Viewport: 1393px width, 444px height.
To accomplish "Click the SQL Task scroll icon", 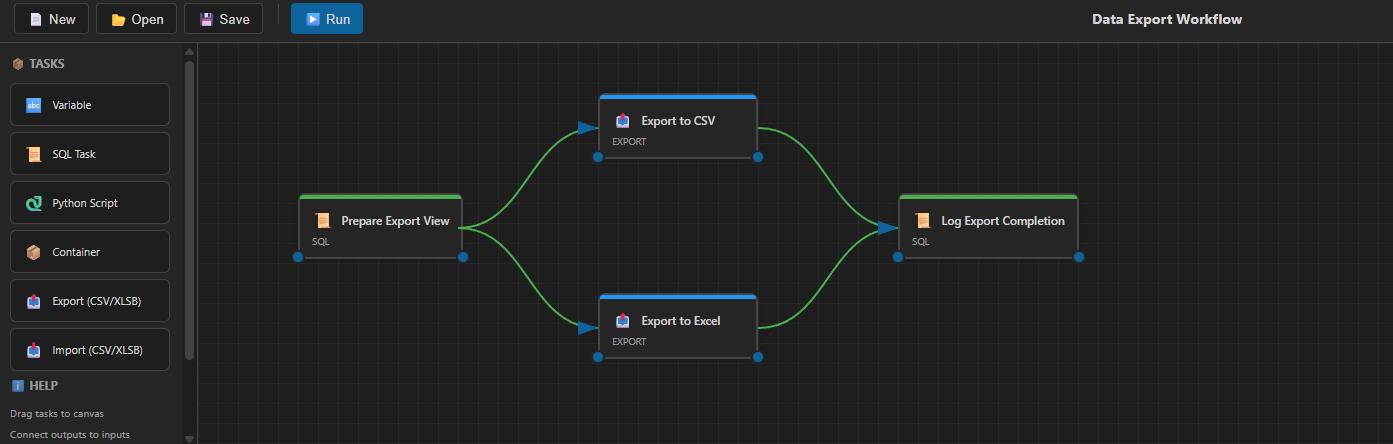I will [x=34, y=154].
